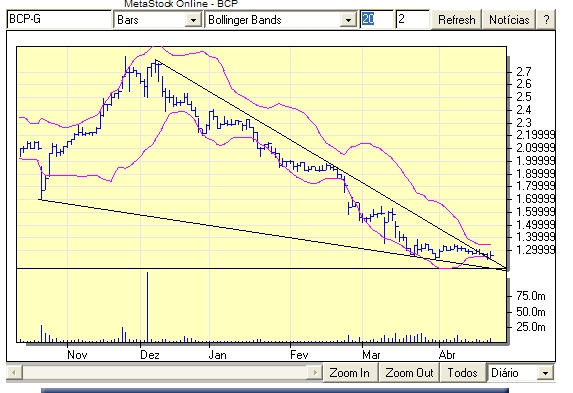Click the Zoom In button

[350, 373]
